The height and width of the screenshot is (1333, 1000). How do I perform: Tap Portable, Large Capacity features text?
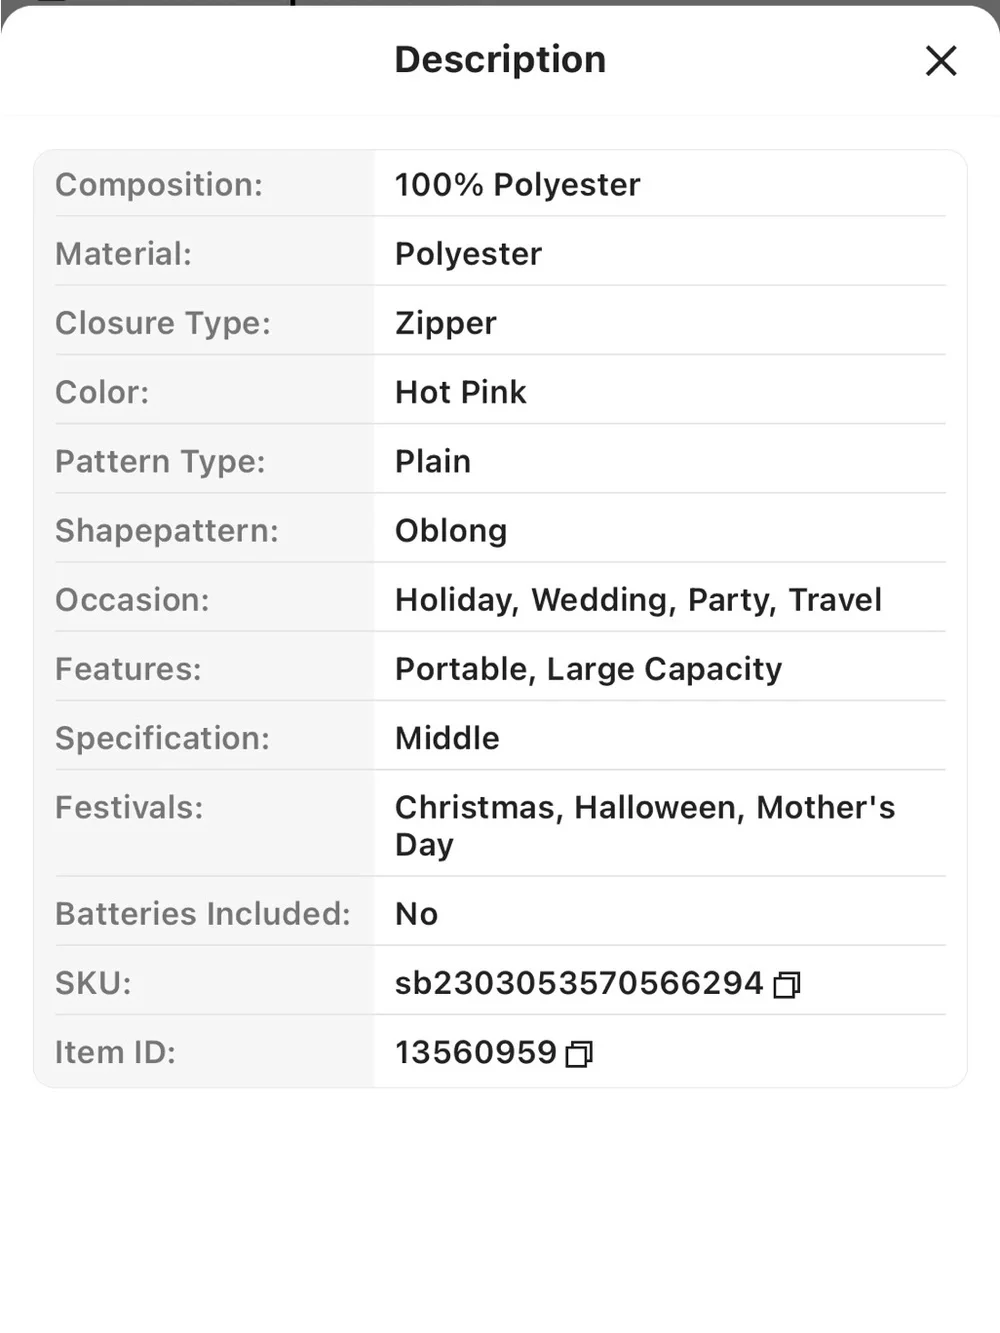[x=589, y=669]
